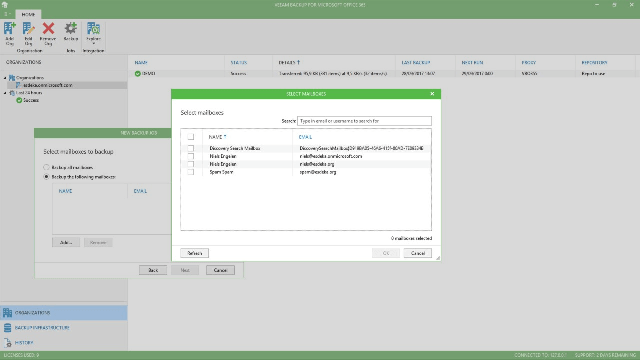This screenshot has width=640, height=360.
Task: Click Back in New Backup Job wizard
Action: coord(153,270)
